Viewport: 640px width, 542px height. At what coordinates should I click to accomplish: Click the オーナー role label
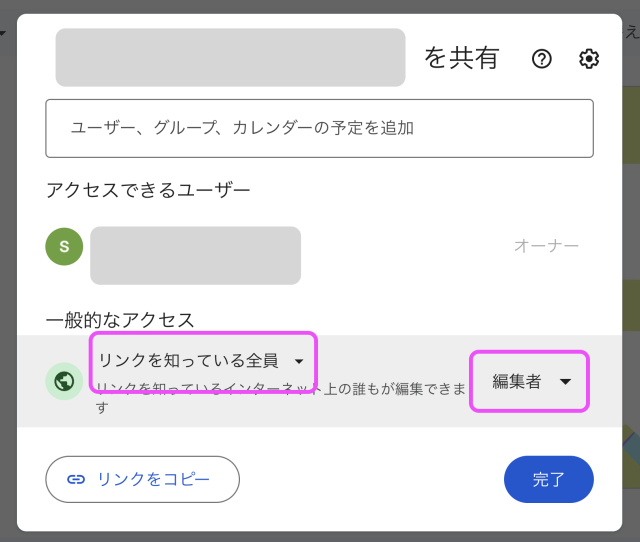click(x=546, y=246)
